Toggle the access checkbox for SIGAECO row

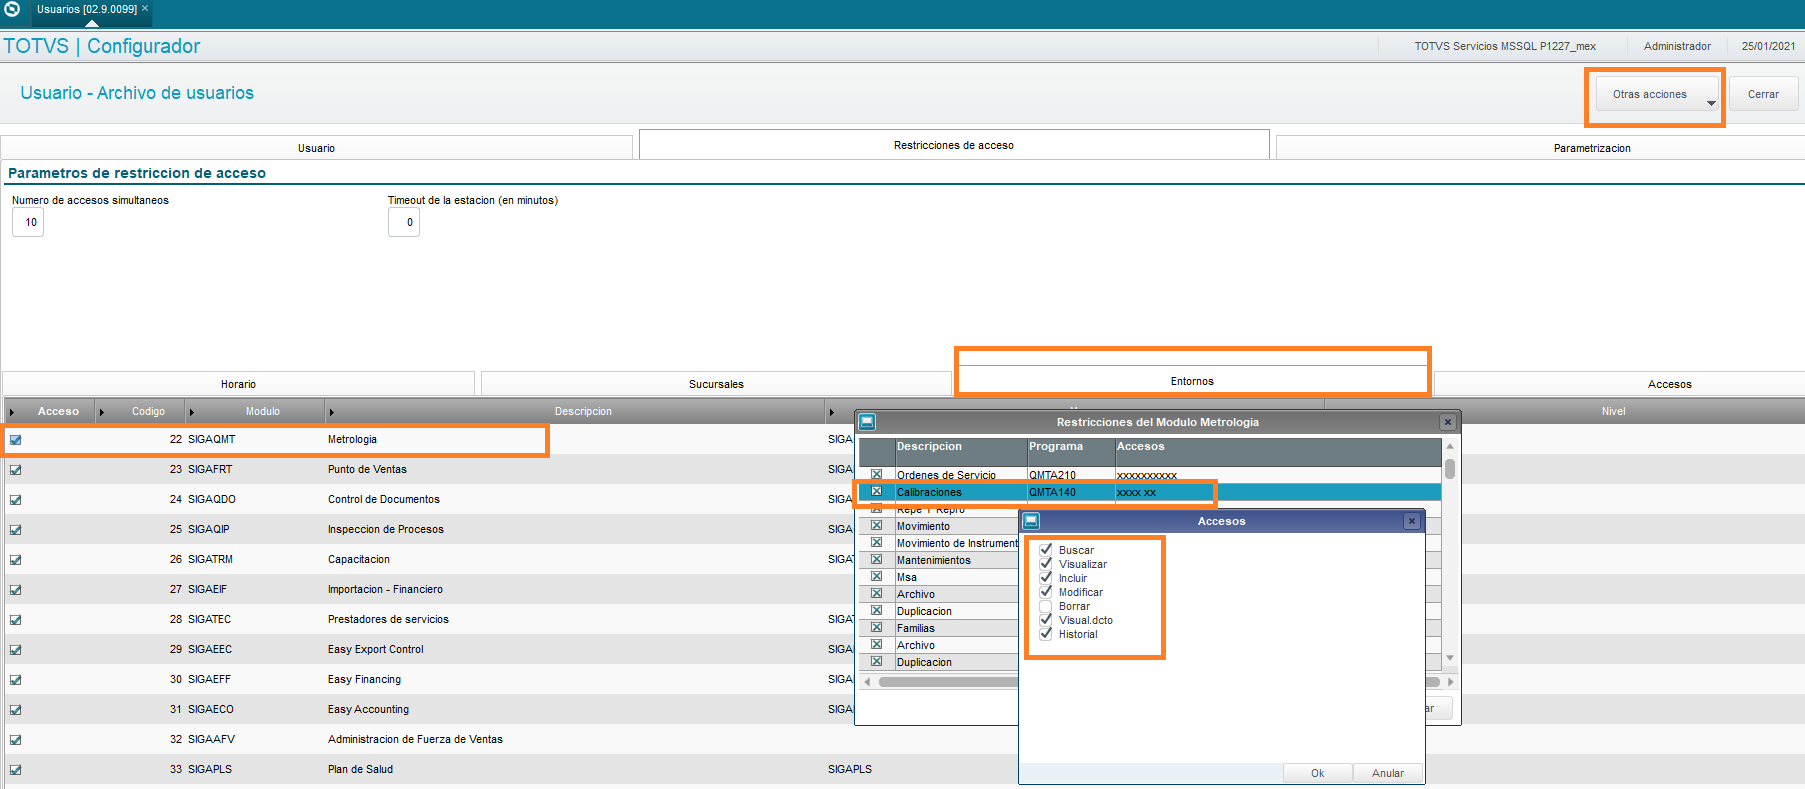point(15,710)
